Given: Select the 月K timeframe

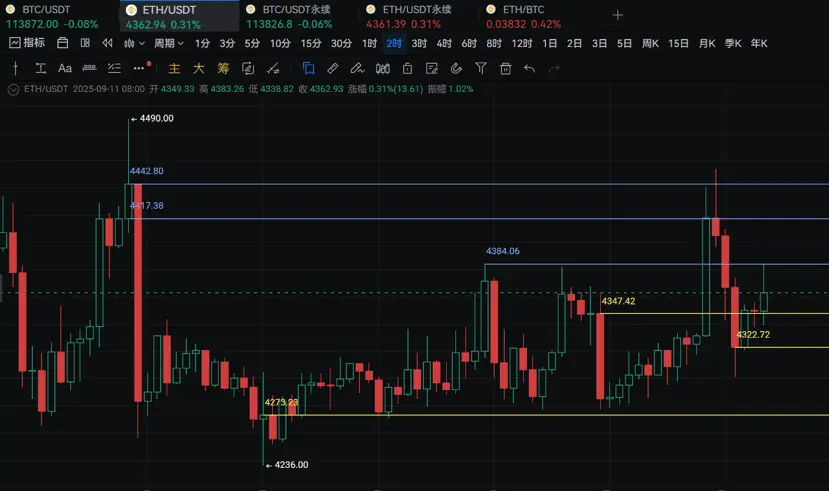Looking at the screenshot, I should (707, 43).
